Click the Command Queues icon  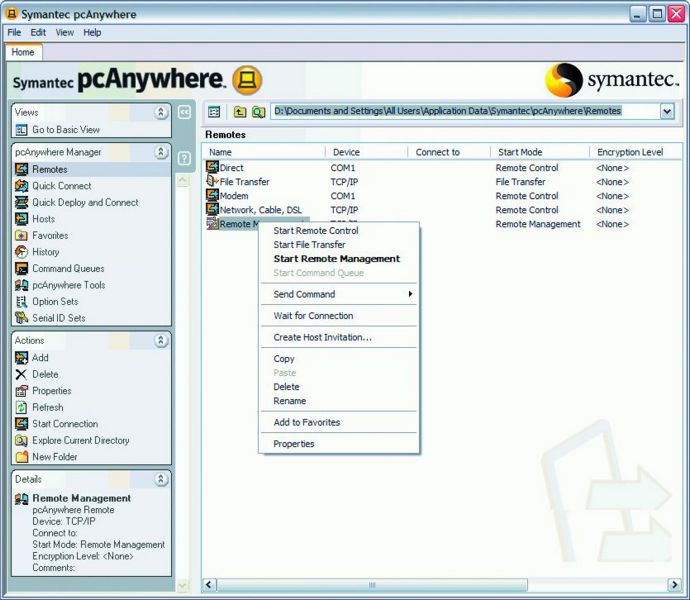click(22, 269)
